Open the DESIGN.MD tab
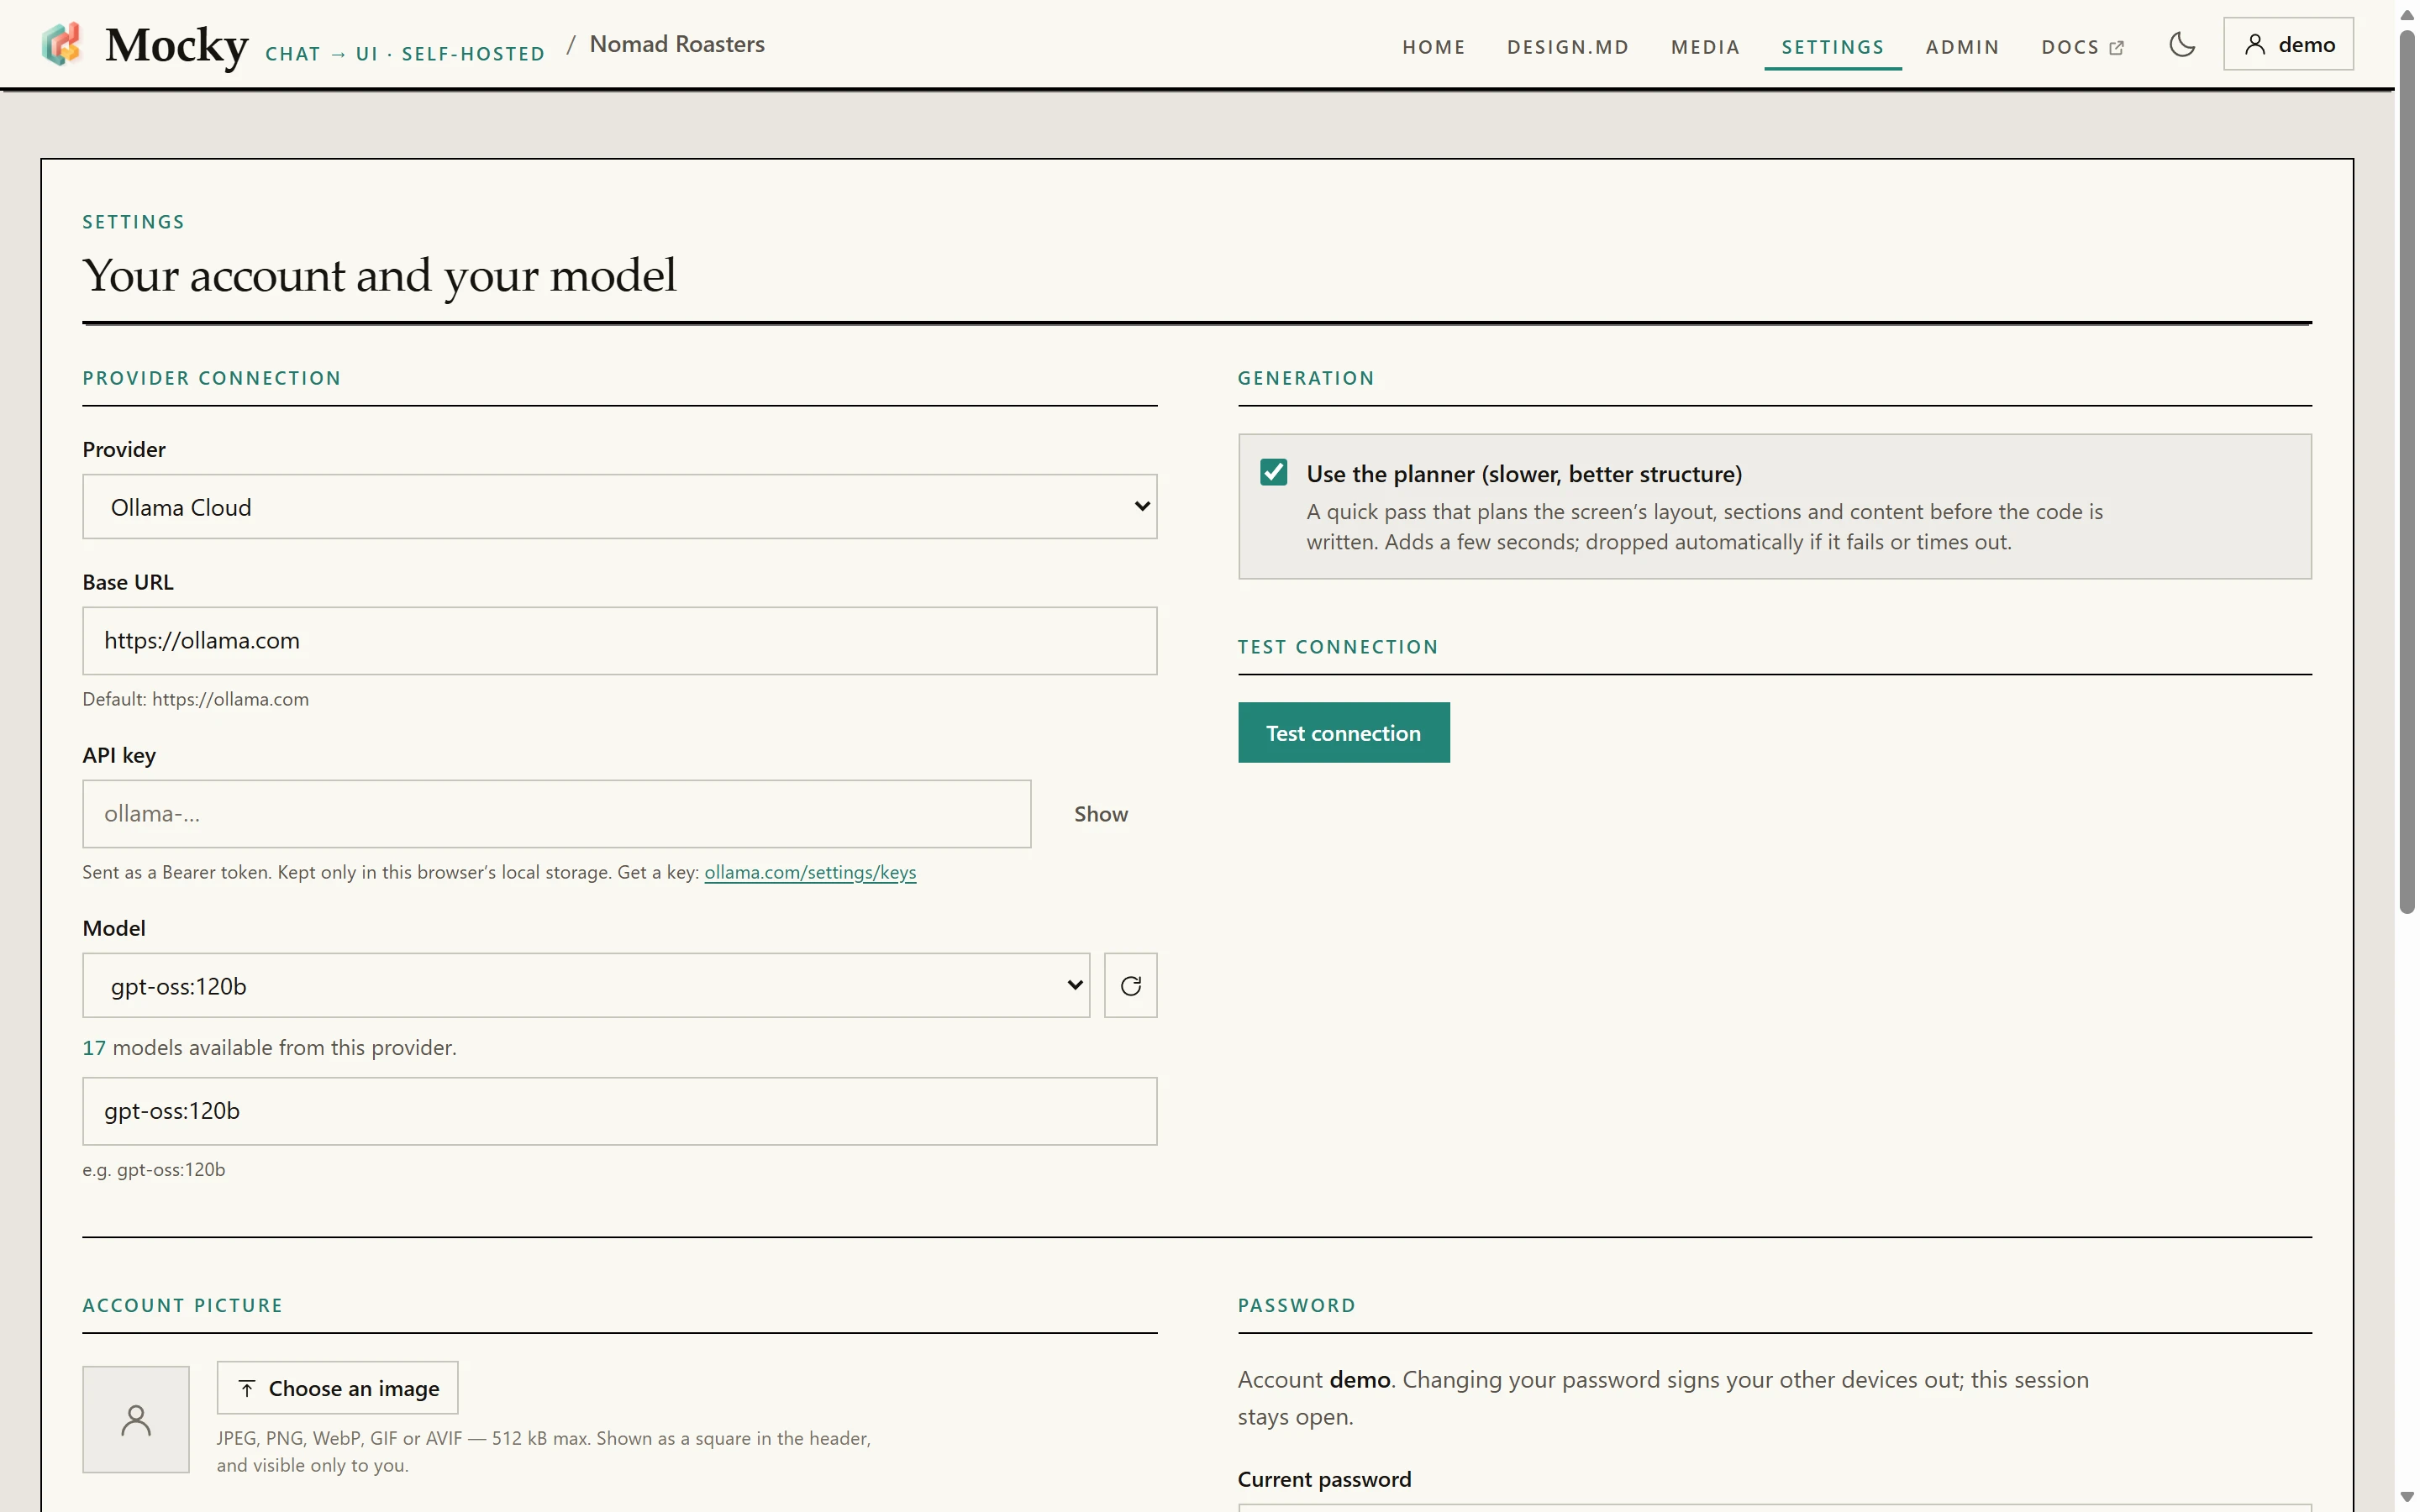2420x1512 pixels. click(x=1568, y=47)
